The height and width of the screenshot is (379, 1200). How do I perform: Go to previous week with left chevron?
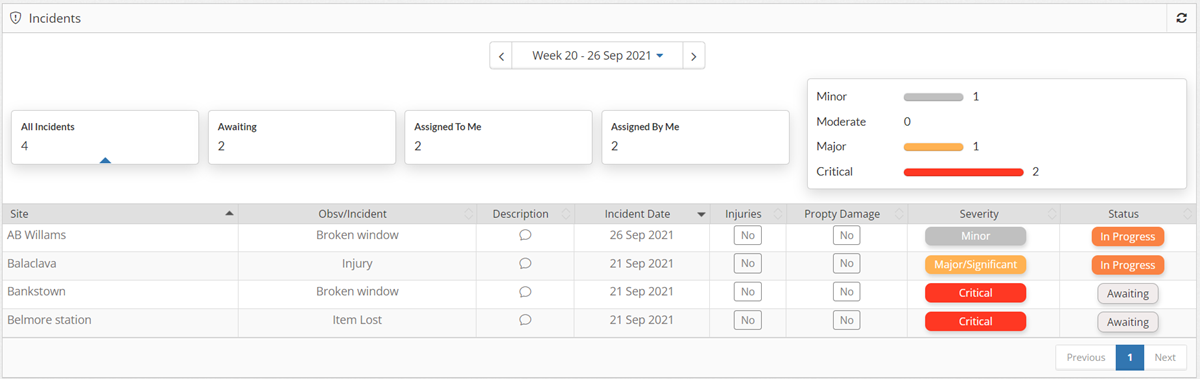502,55
